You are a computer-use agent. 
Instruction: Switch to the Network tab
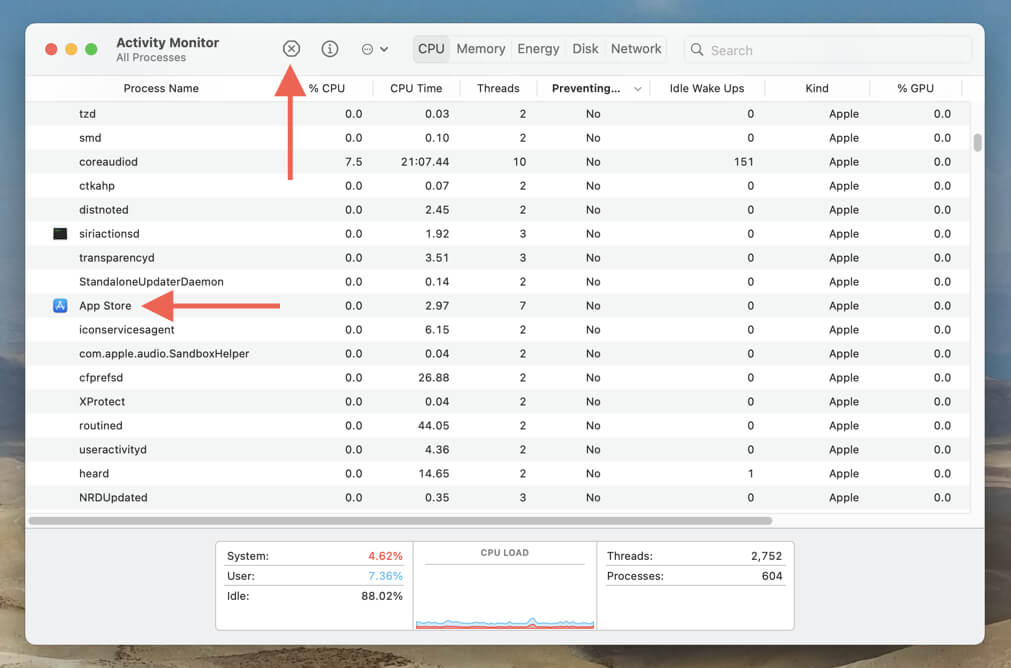pyautogui.click(x=636, y=49)
